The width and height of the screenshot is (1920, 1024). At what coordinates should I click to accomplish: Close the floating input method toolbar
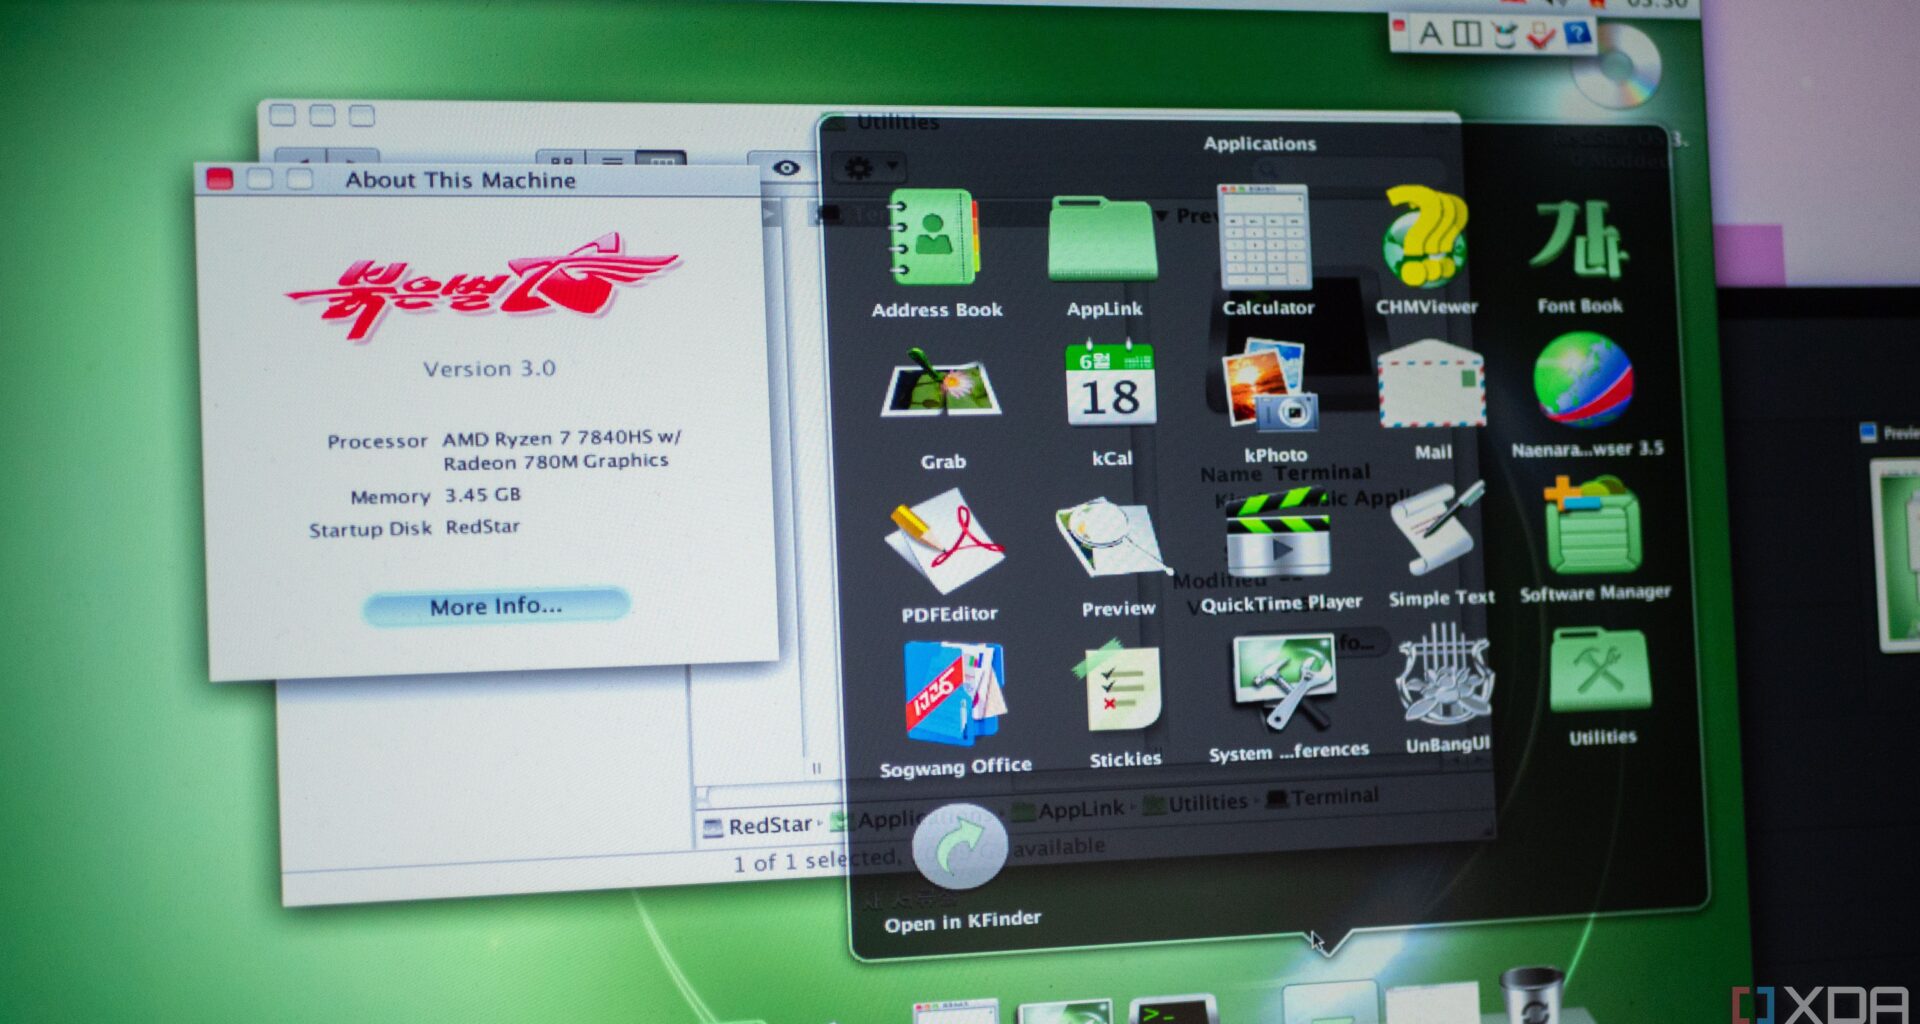click(1400, 24)
